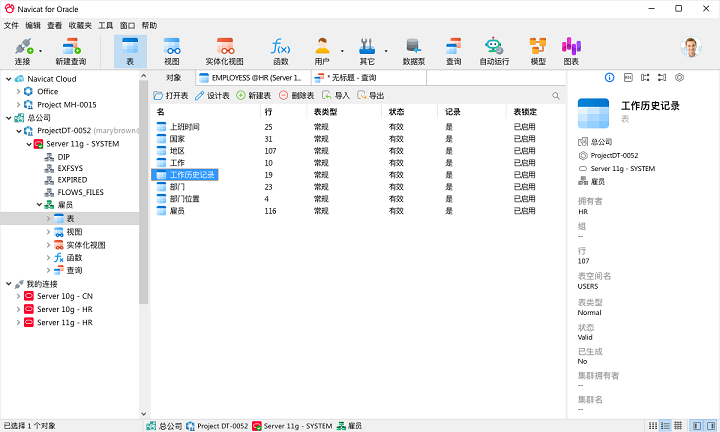720x432 pixels.
Task: Open the 实体化视图 toolbar icon
Action: click(x=225, y=51)
